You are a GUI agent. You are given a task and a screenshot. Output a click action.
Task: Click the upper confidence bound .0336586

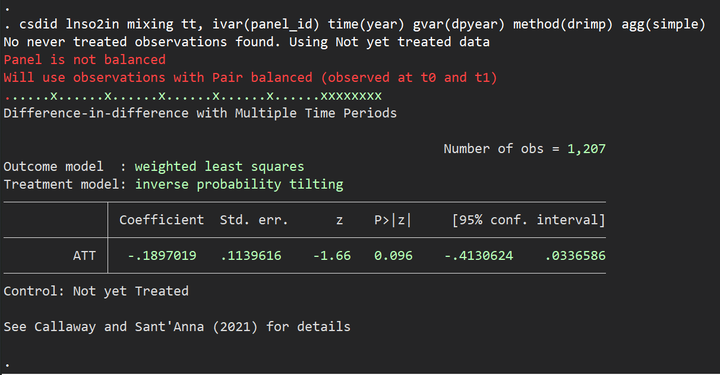[575, 256]
